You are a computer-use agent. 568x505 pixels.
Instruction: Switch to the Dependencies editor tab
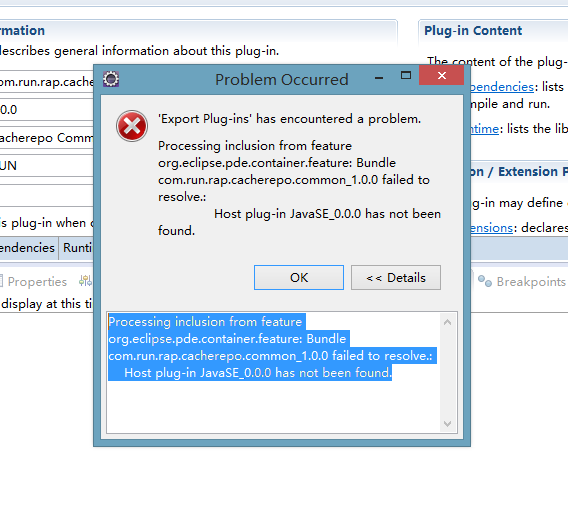[x=28, y=248]
